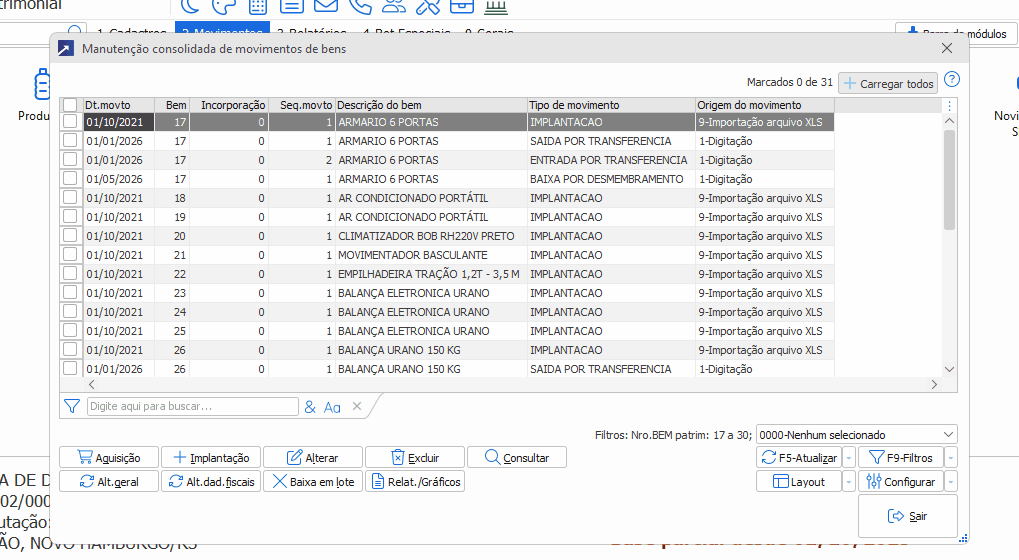1019x560 pixels.
Task: Click the tools wrench icon in top toolbar
Action: pos(428,6)
